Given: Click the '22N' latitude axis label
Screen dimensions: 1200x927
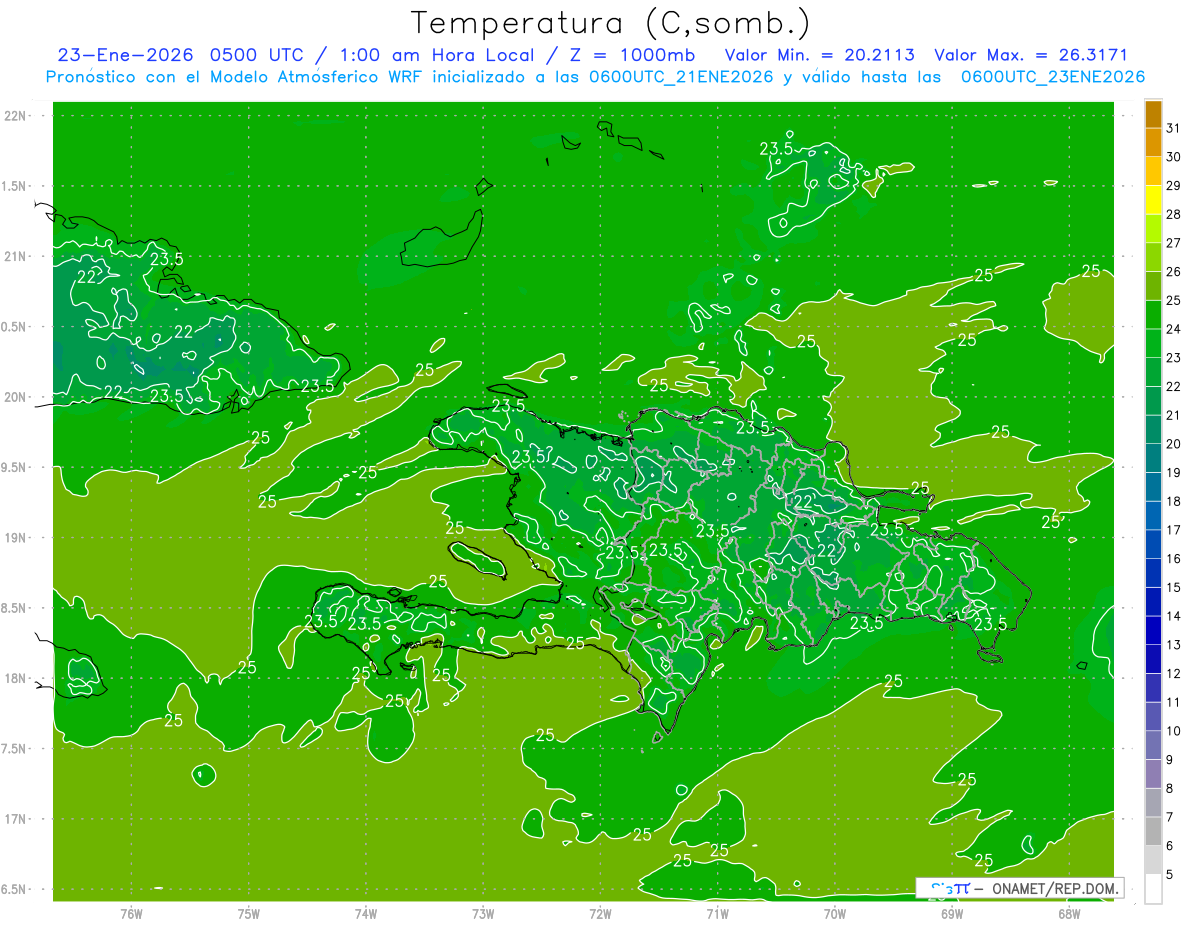Looking at the screenshot, I should (x=14, y=116).
